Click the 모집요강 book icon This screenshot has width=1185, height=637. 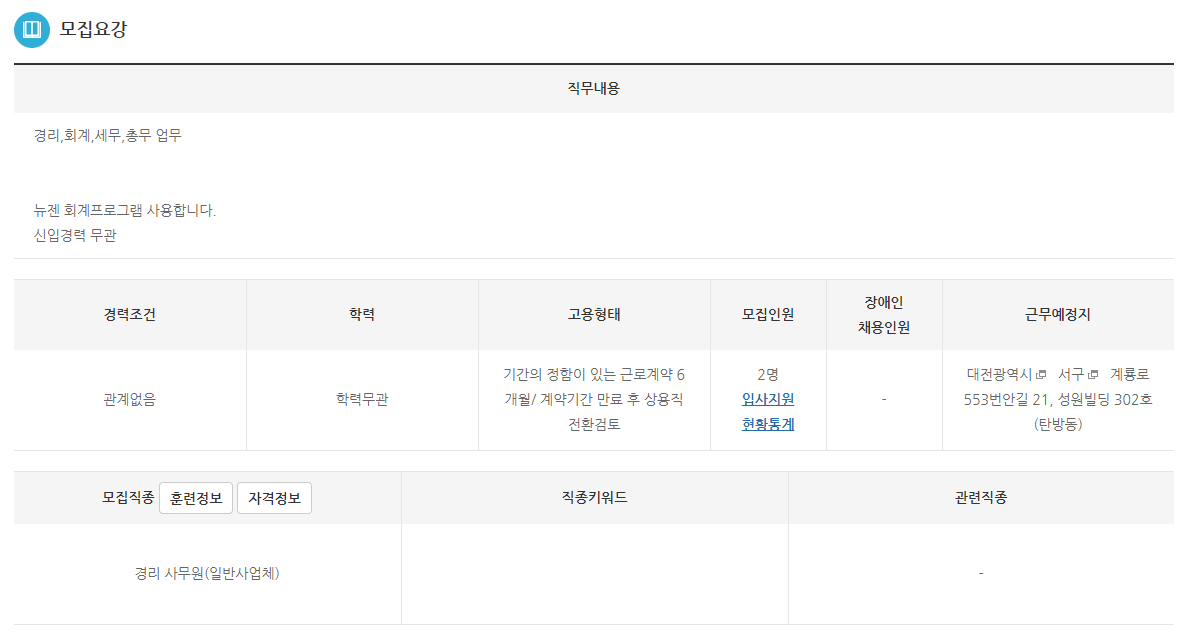31,30
